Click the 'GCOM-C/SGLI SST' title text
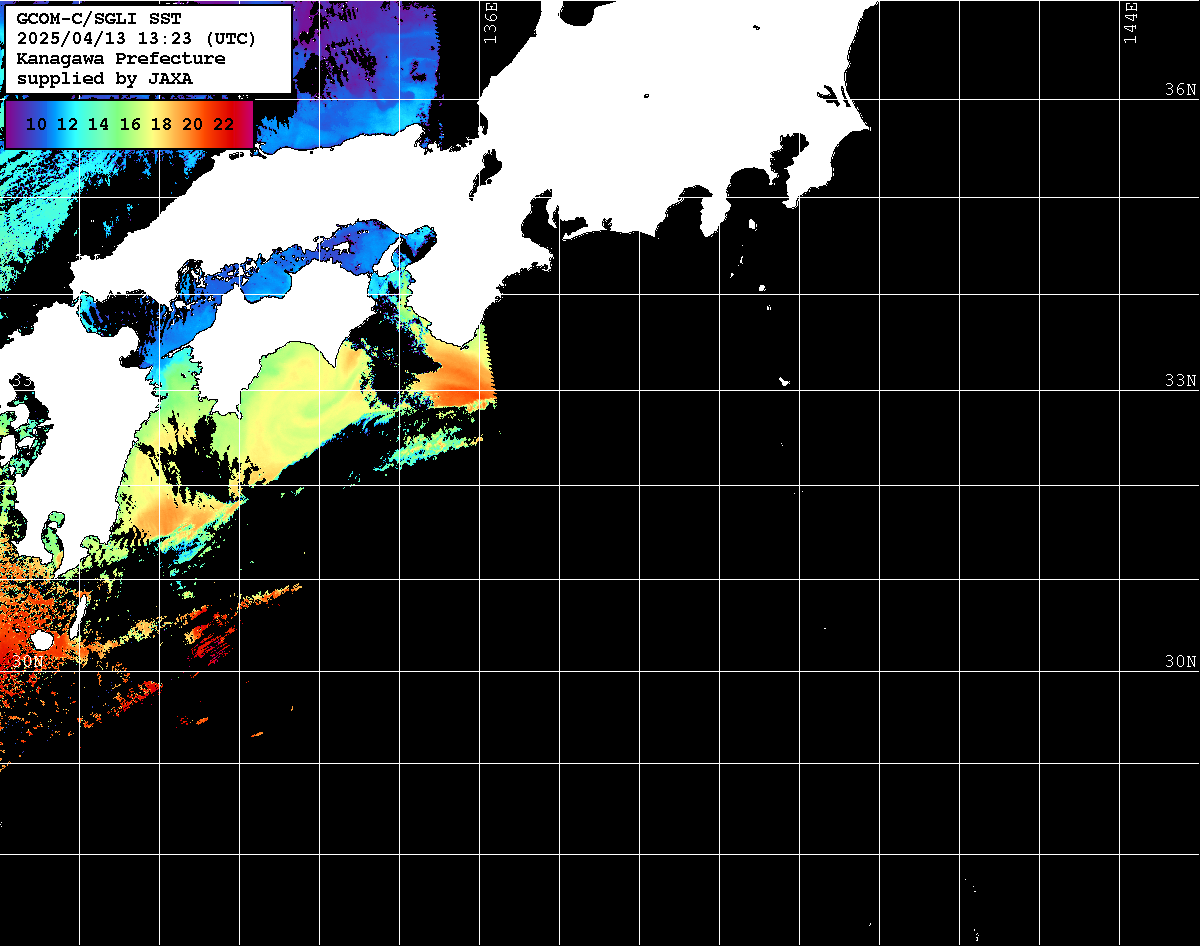1200x946 pixels. tap(99, 19)
